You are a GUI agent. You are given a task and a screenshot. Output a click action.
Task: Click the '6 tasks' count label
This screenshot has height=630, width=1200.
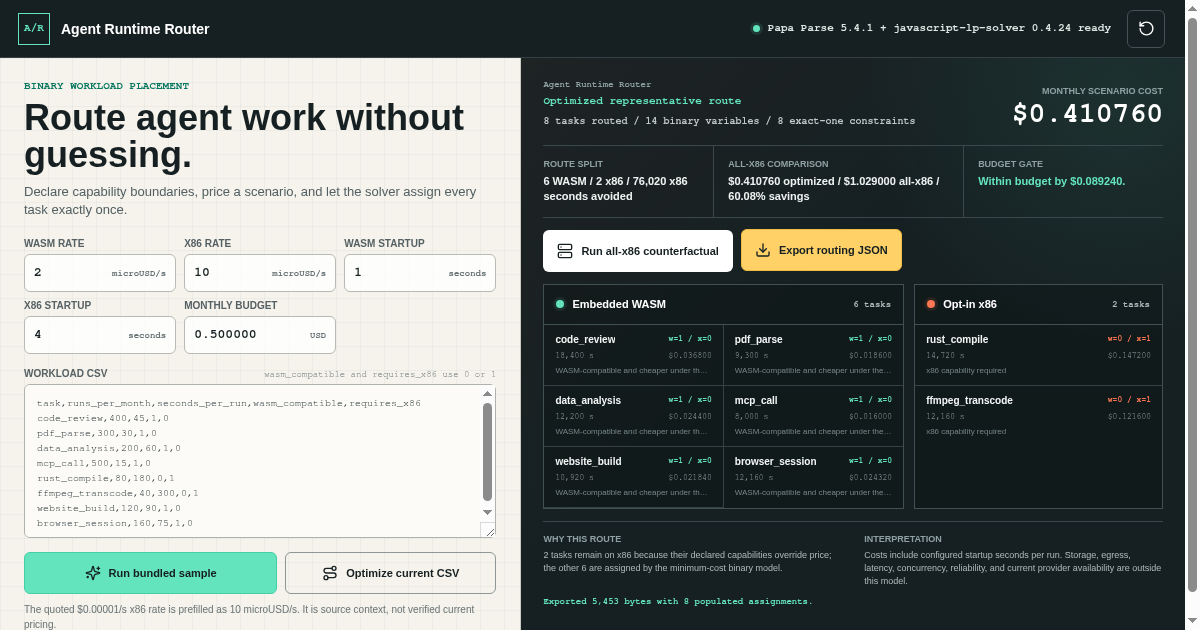coord(872,304)
